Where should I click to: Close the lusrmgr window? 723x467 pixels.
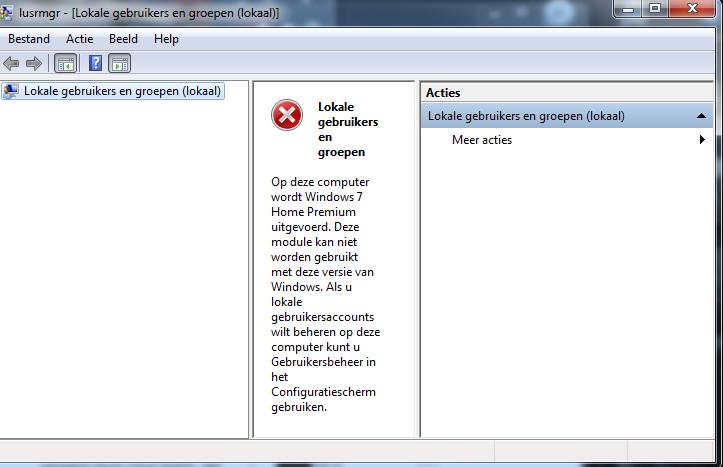click(x=692, y=8)
